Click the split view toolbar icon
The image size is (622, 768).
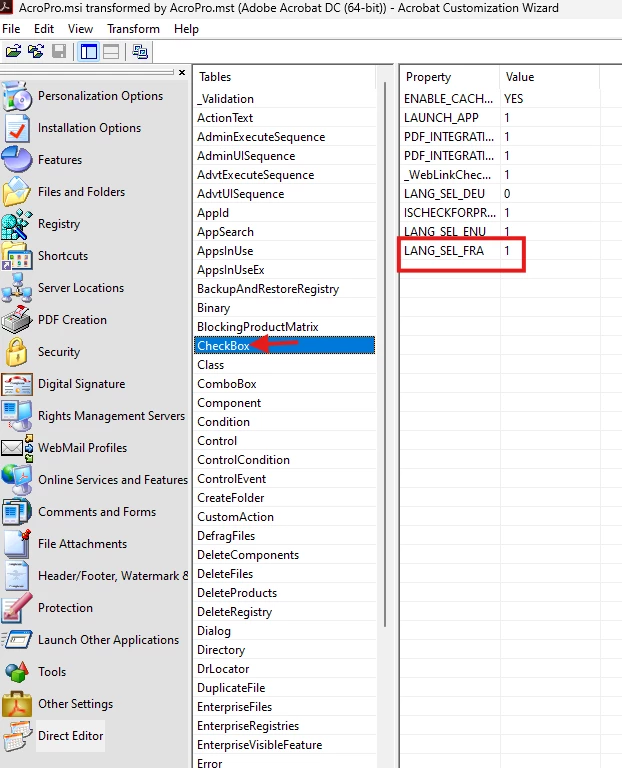point(111,51)
